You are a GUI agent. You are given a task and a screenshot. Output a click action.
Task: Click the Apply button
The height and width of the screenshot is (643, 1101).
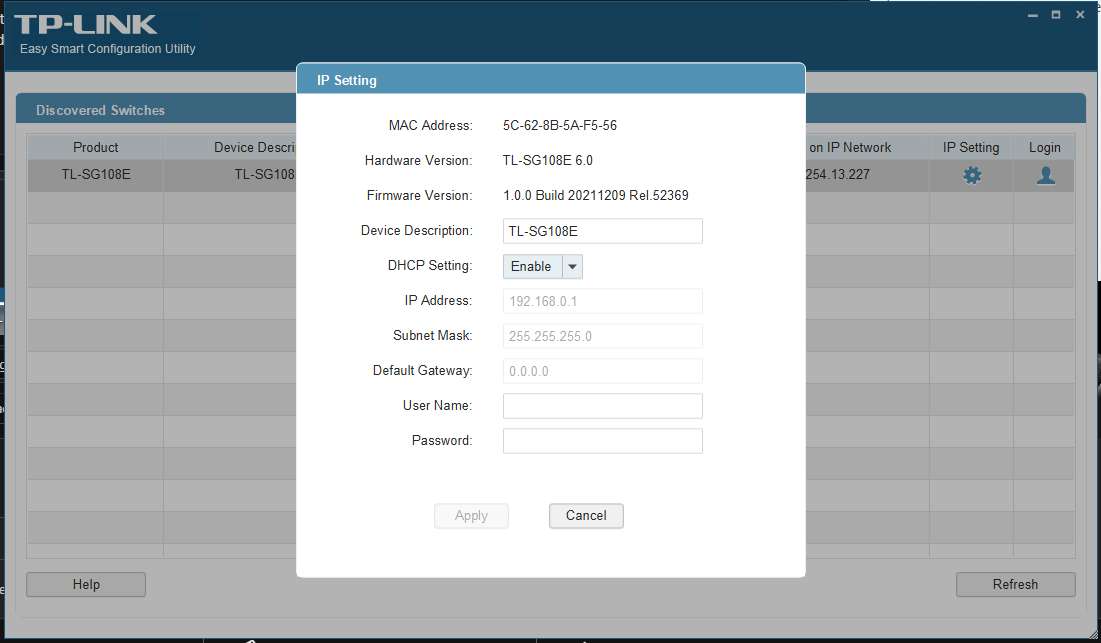[471, 516]
